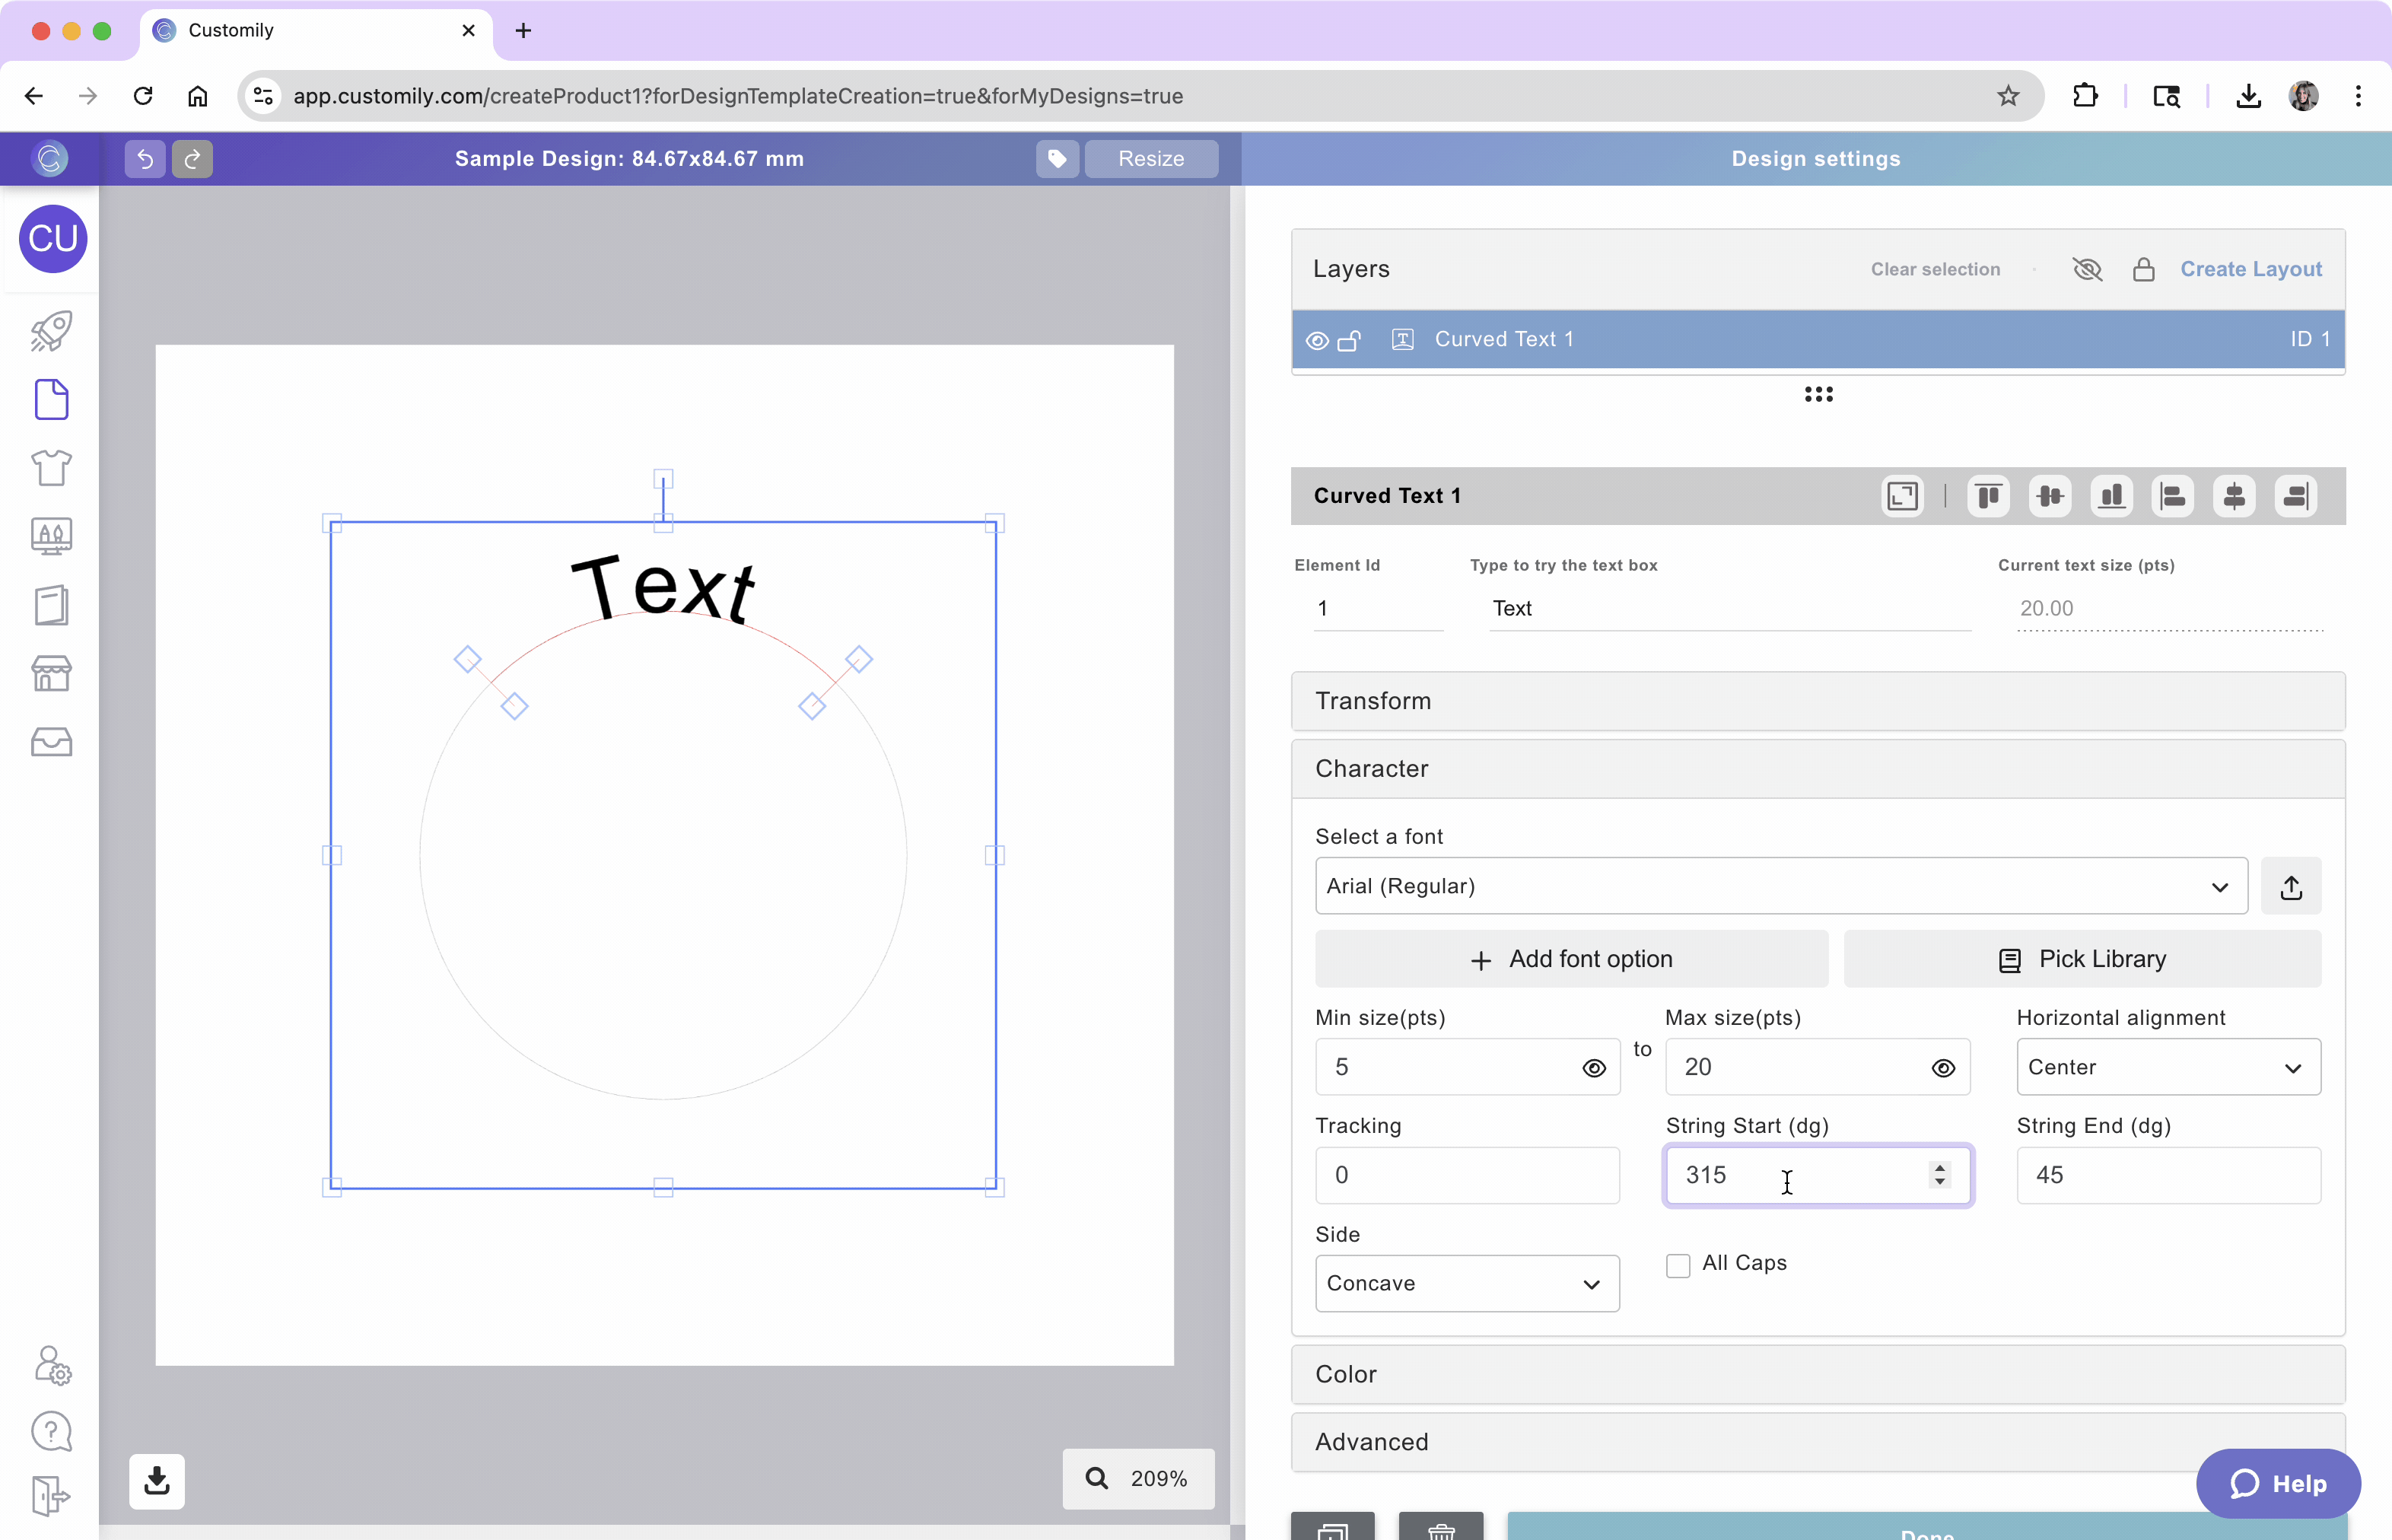Toggle visibility of Curved Text 1 layer

point(1317,340)
